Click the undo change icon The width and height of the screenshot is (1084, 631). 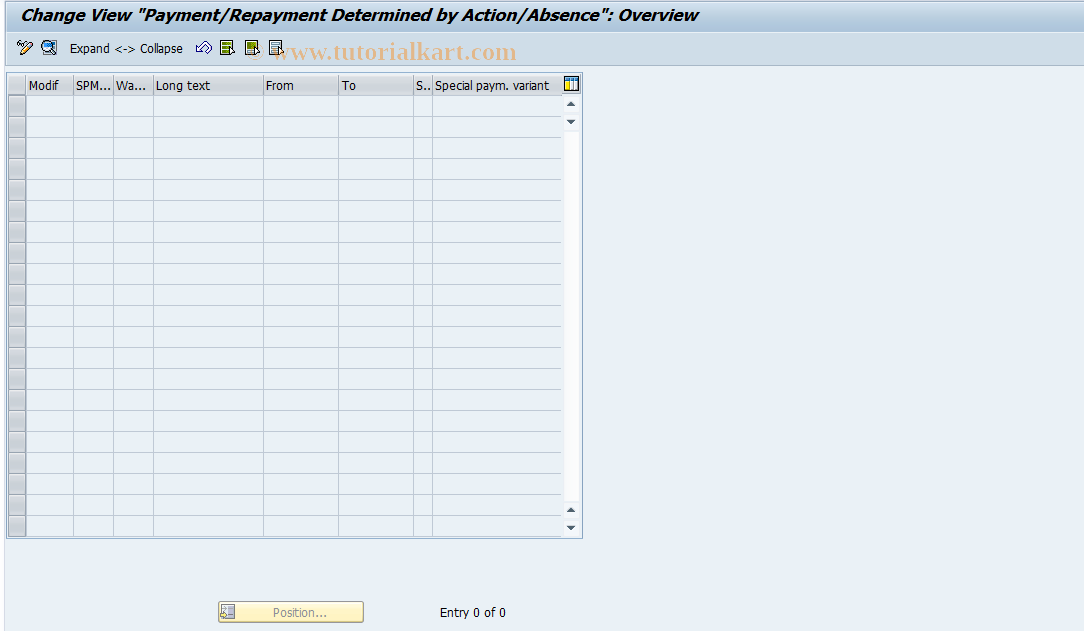tap(203, 48)
